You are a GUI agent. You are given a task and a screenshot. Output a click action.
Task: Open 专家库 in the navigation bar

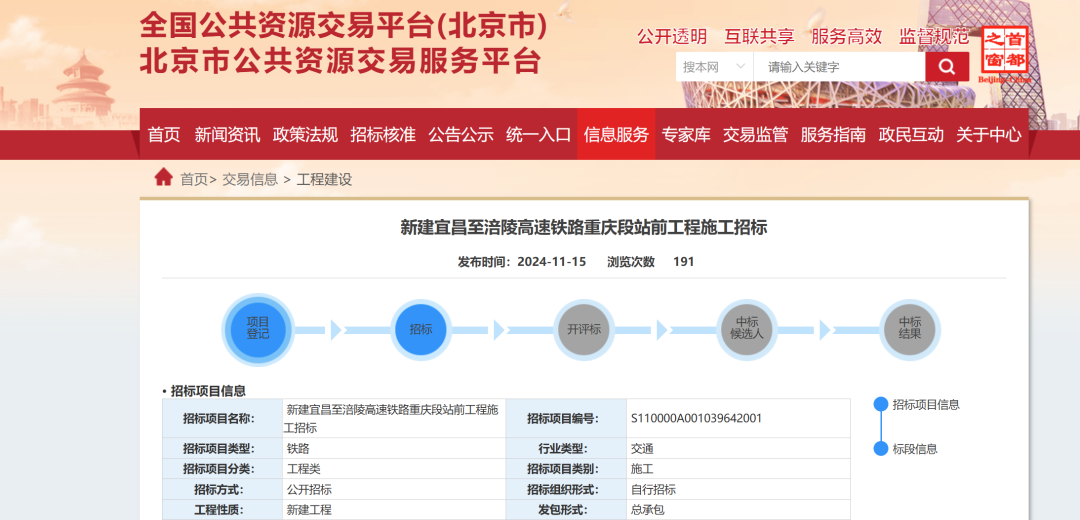686,134
